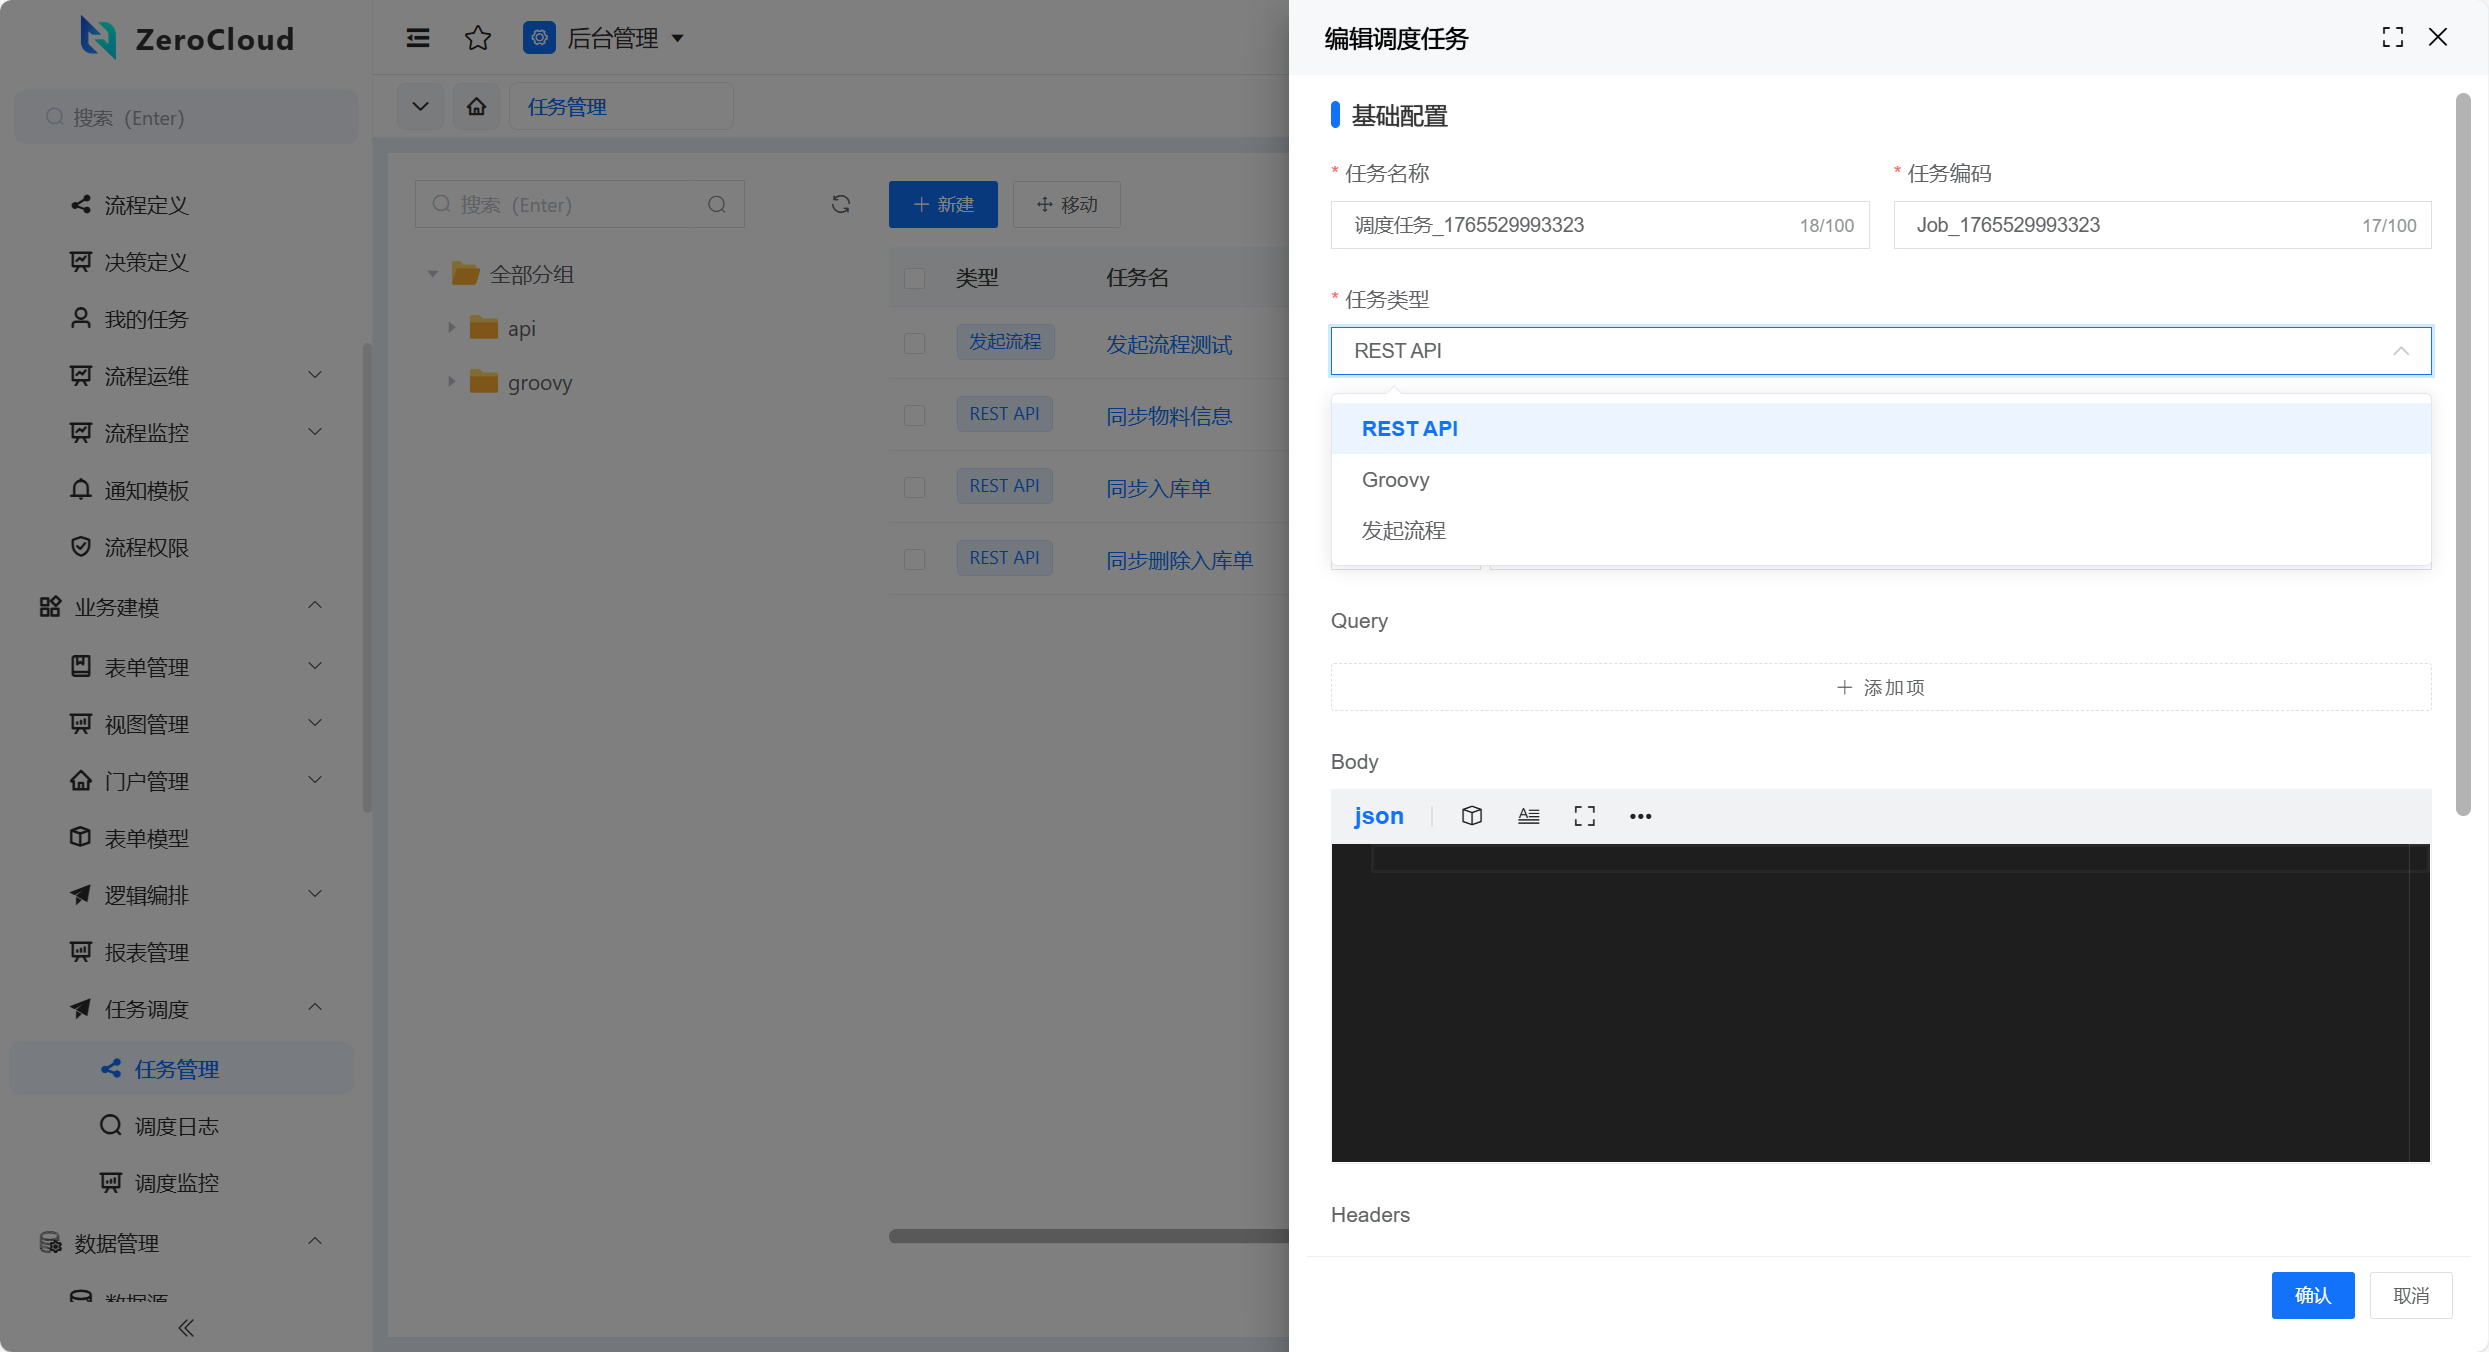Check the box for 同步物料信息 row

(914, 416)
